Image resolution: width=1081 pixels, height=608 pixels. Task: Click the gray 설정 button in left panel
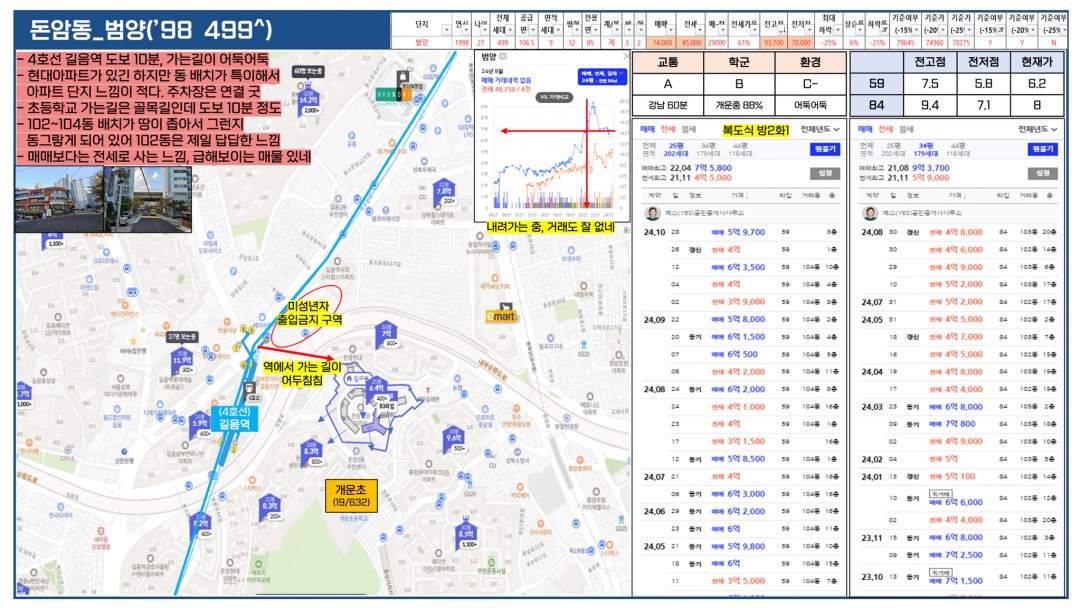pos(825,173)
